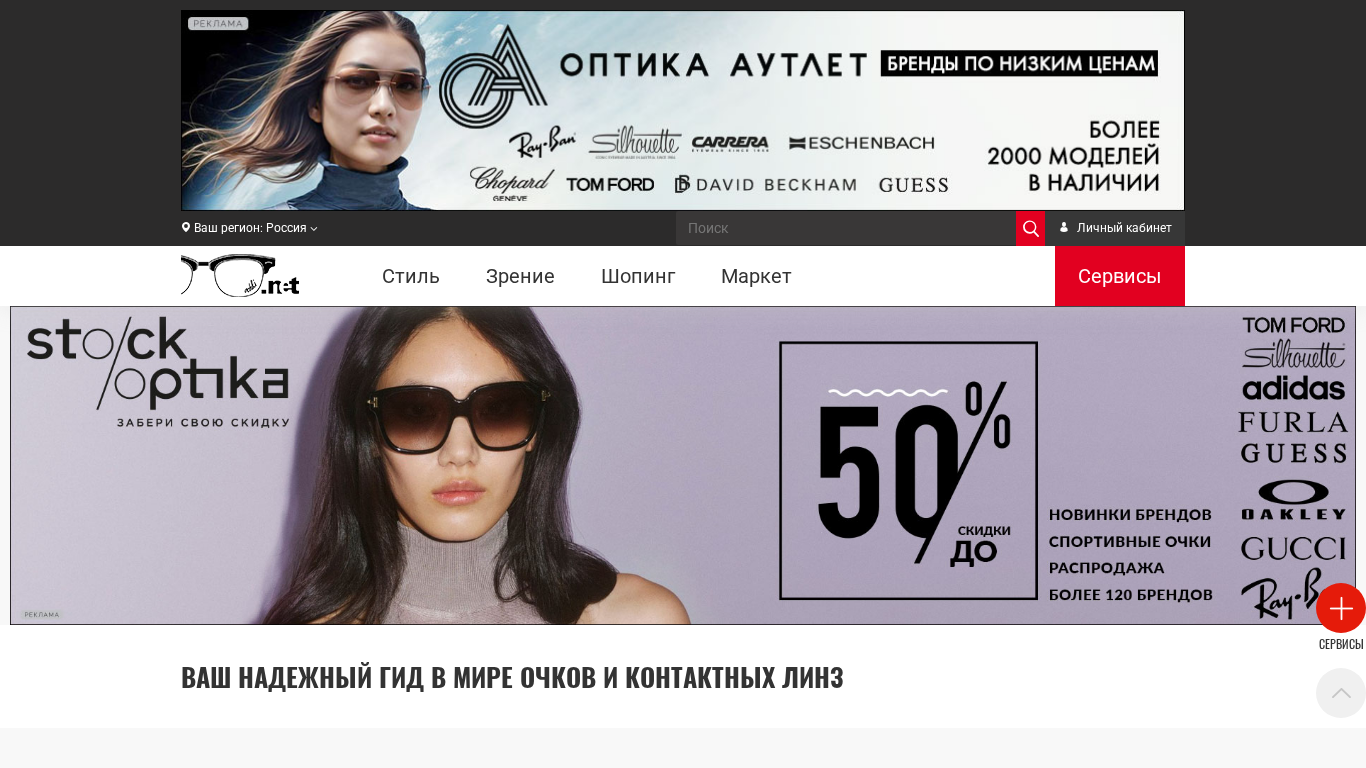Click the Оптика Аутлет logo in banner
Screen dimensions: 1366x768
tap(494, 76)
